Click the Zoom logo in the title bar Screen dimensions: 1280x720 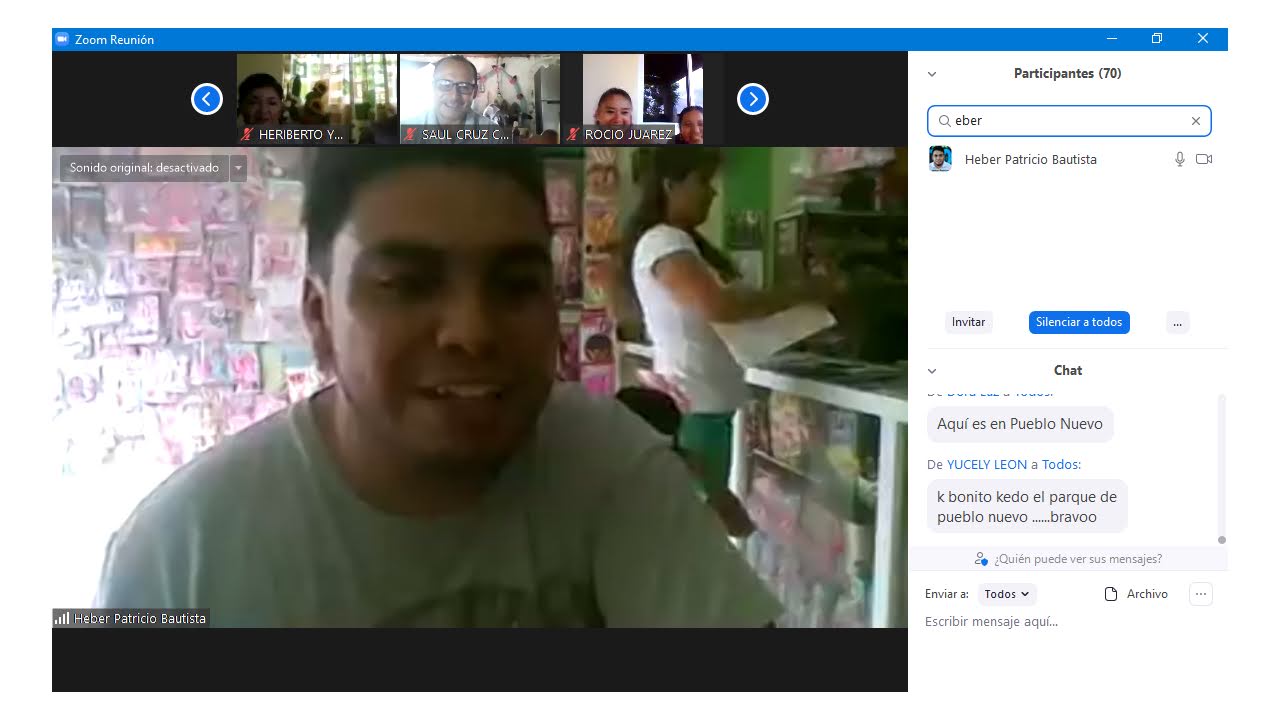tap(62, 39)
